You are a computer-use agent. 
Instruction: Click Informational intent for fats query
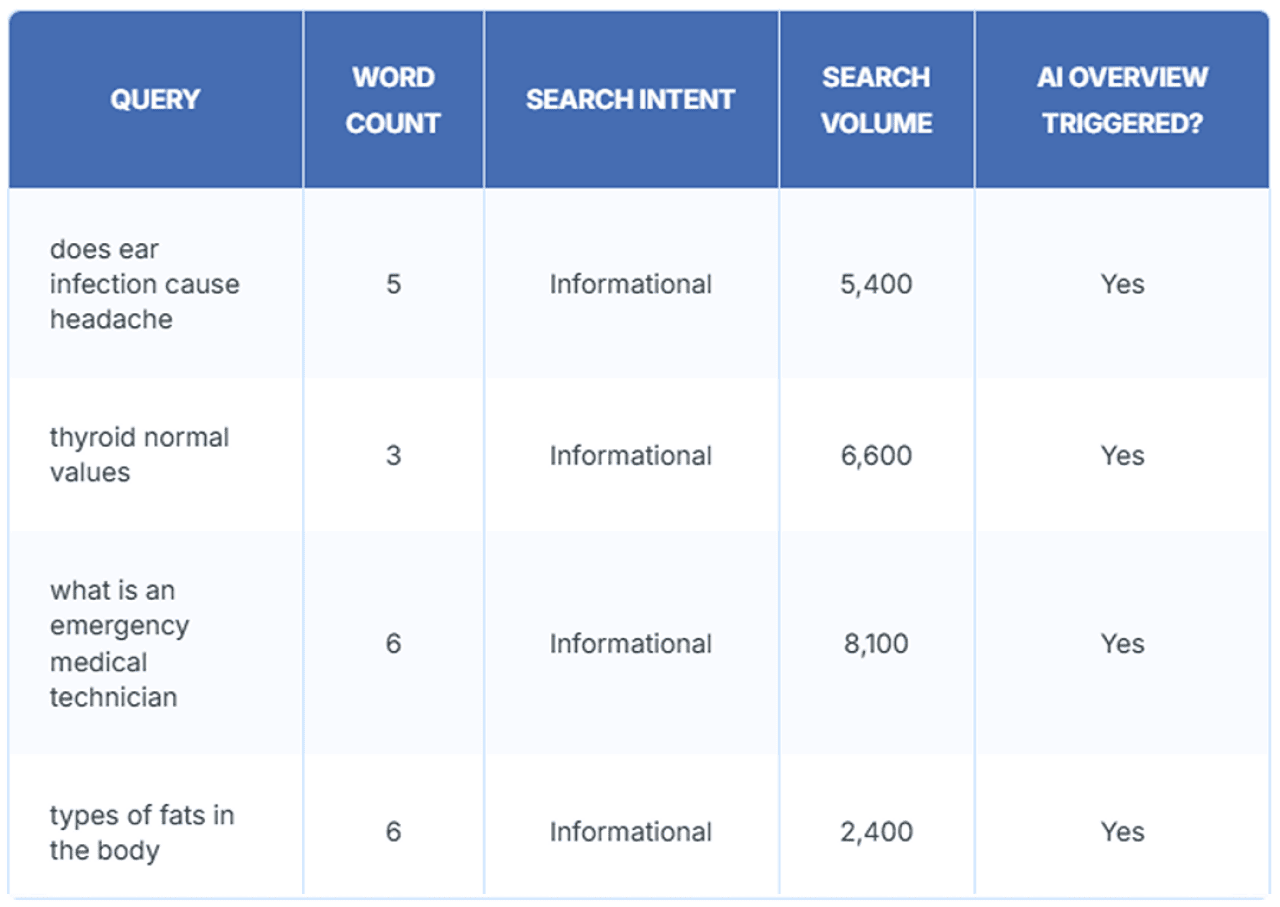click(x=630, y=832)
